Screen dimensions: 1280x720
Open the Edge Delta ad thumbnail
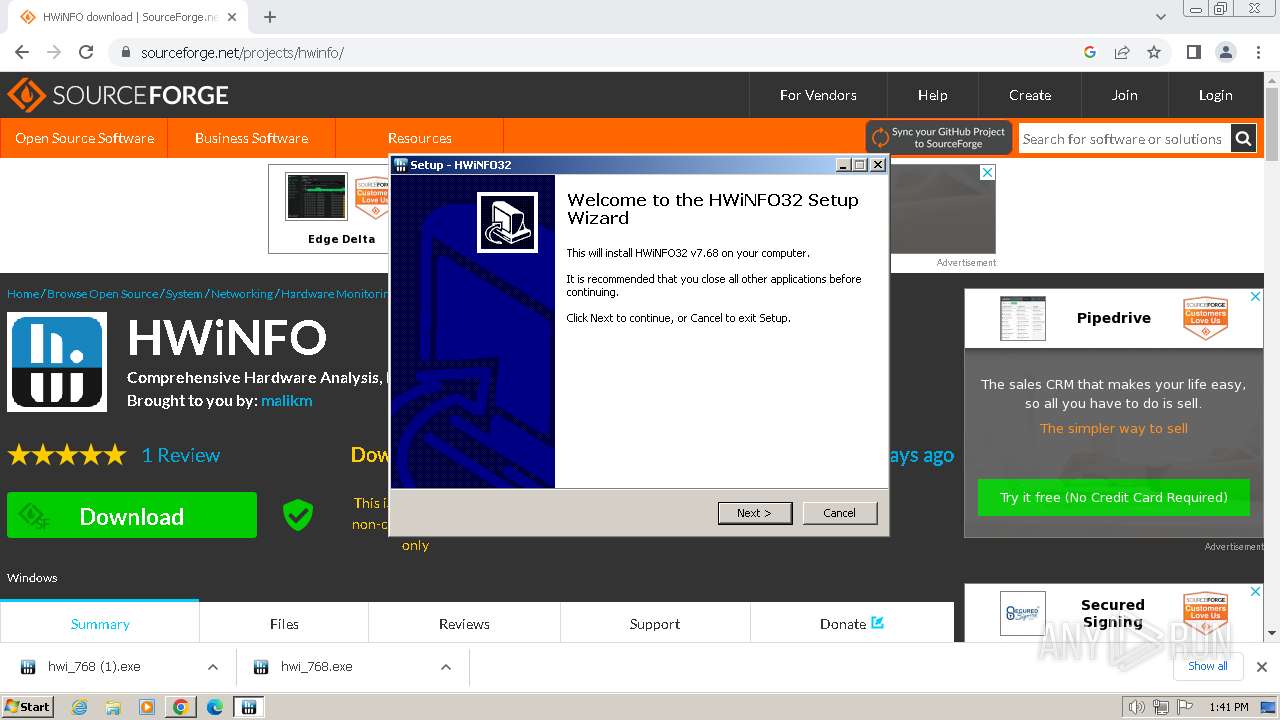(x=316, y=196)
